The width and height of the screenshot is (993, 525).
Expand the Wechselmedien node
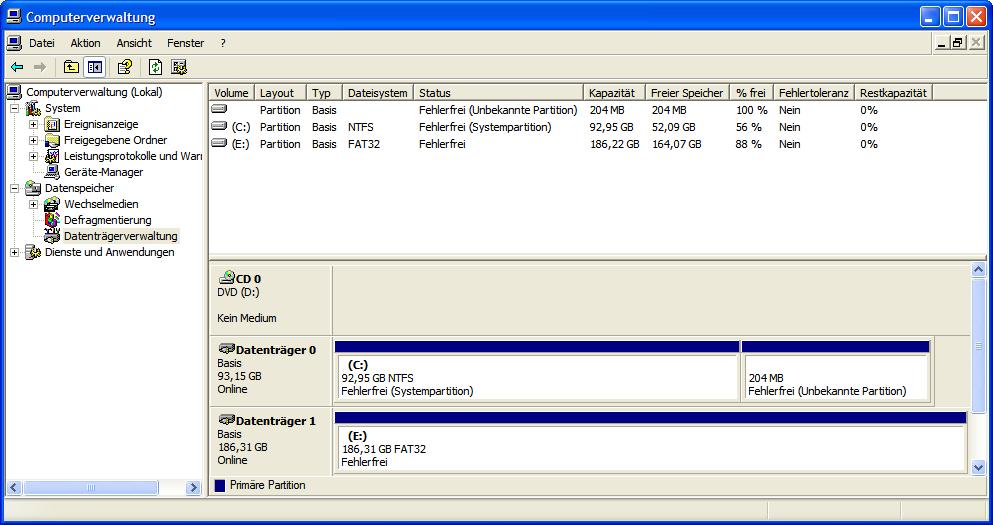(x=34, y=204)
